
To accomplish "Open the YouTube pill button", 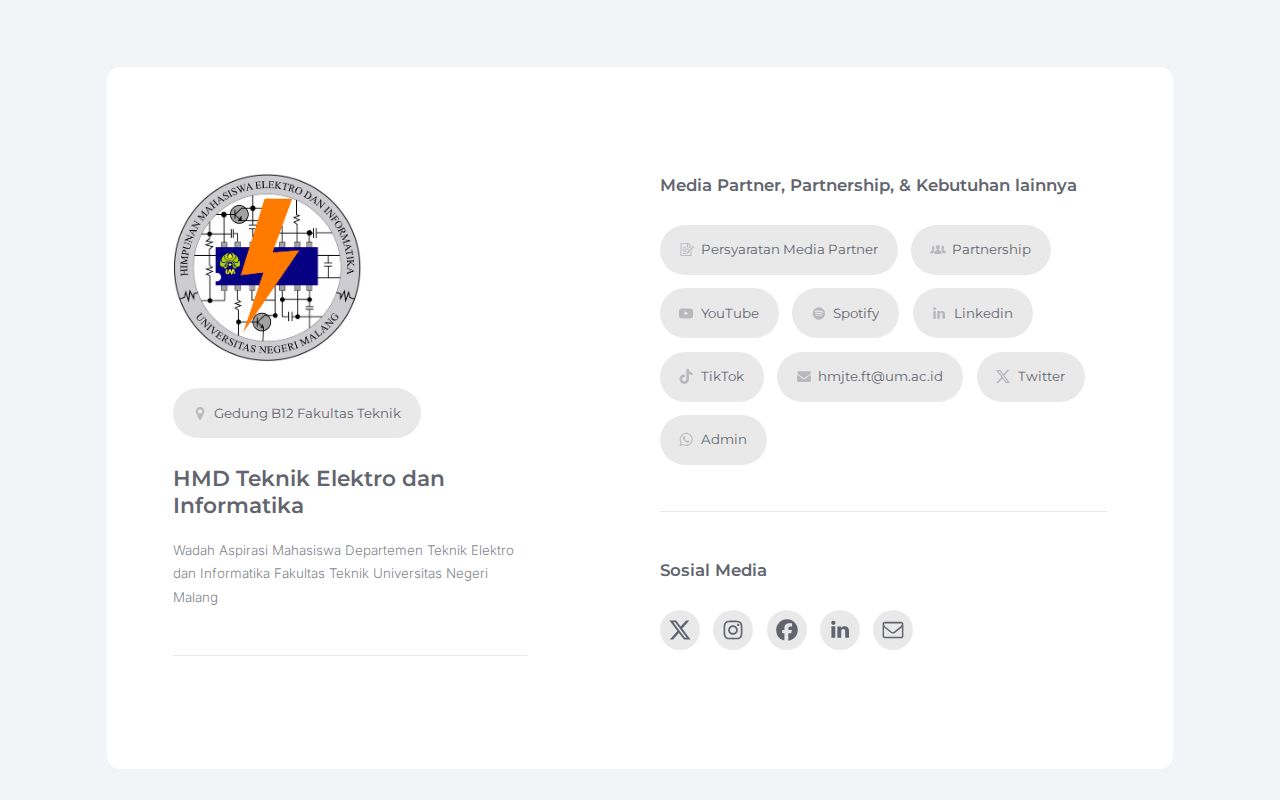I will [x=719, y=313].
